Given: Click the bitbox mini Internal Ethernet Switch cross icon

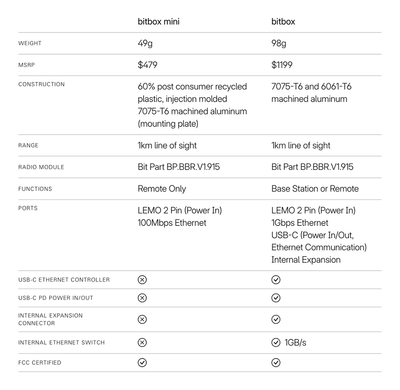Looking at the screenshot, I should pos(142,342).
